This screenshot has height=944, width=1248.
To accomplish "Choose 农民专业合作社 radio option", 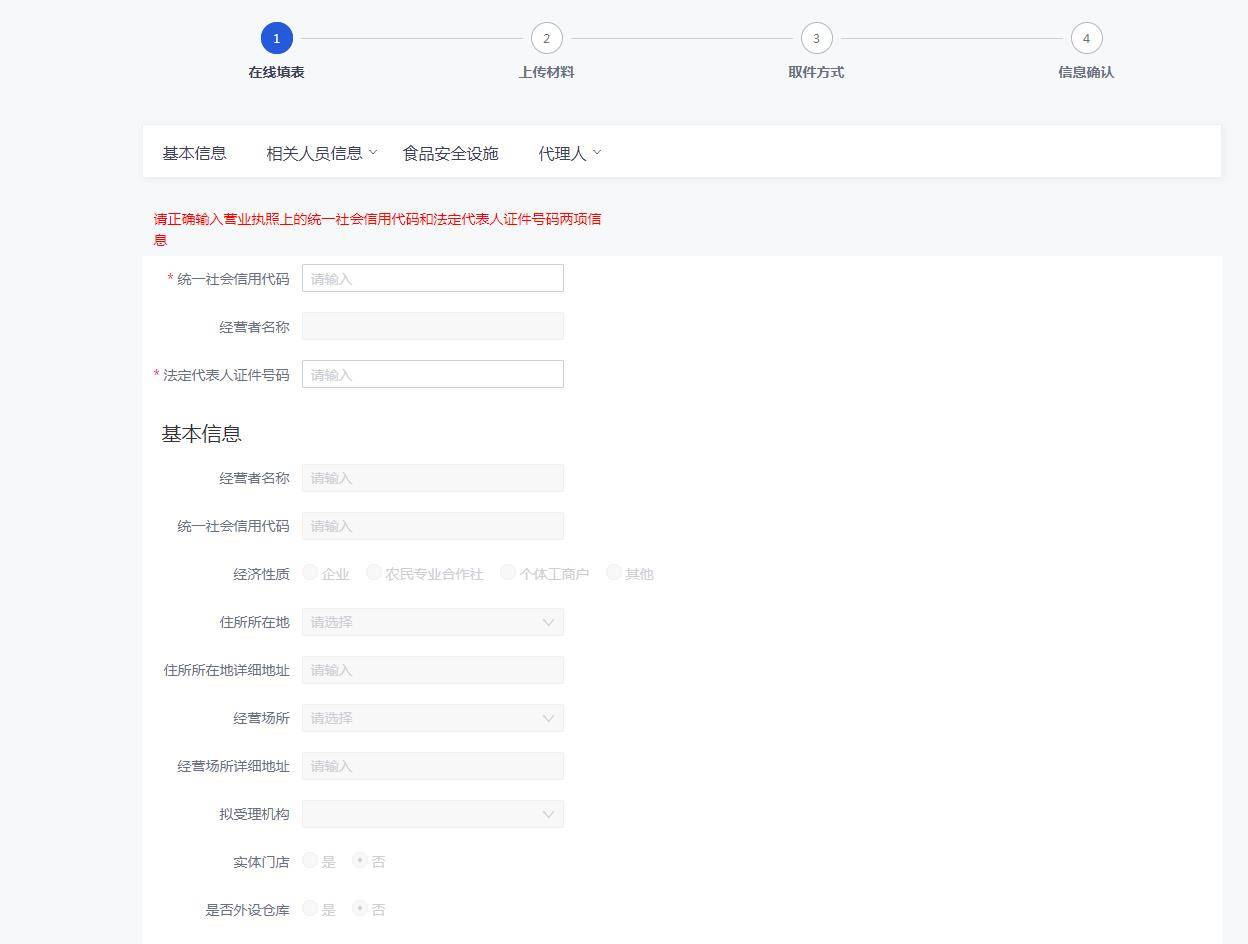I will coord(374,573).
